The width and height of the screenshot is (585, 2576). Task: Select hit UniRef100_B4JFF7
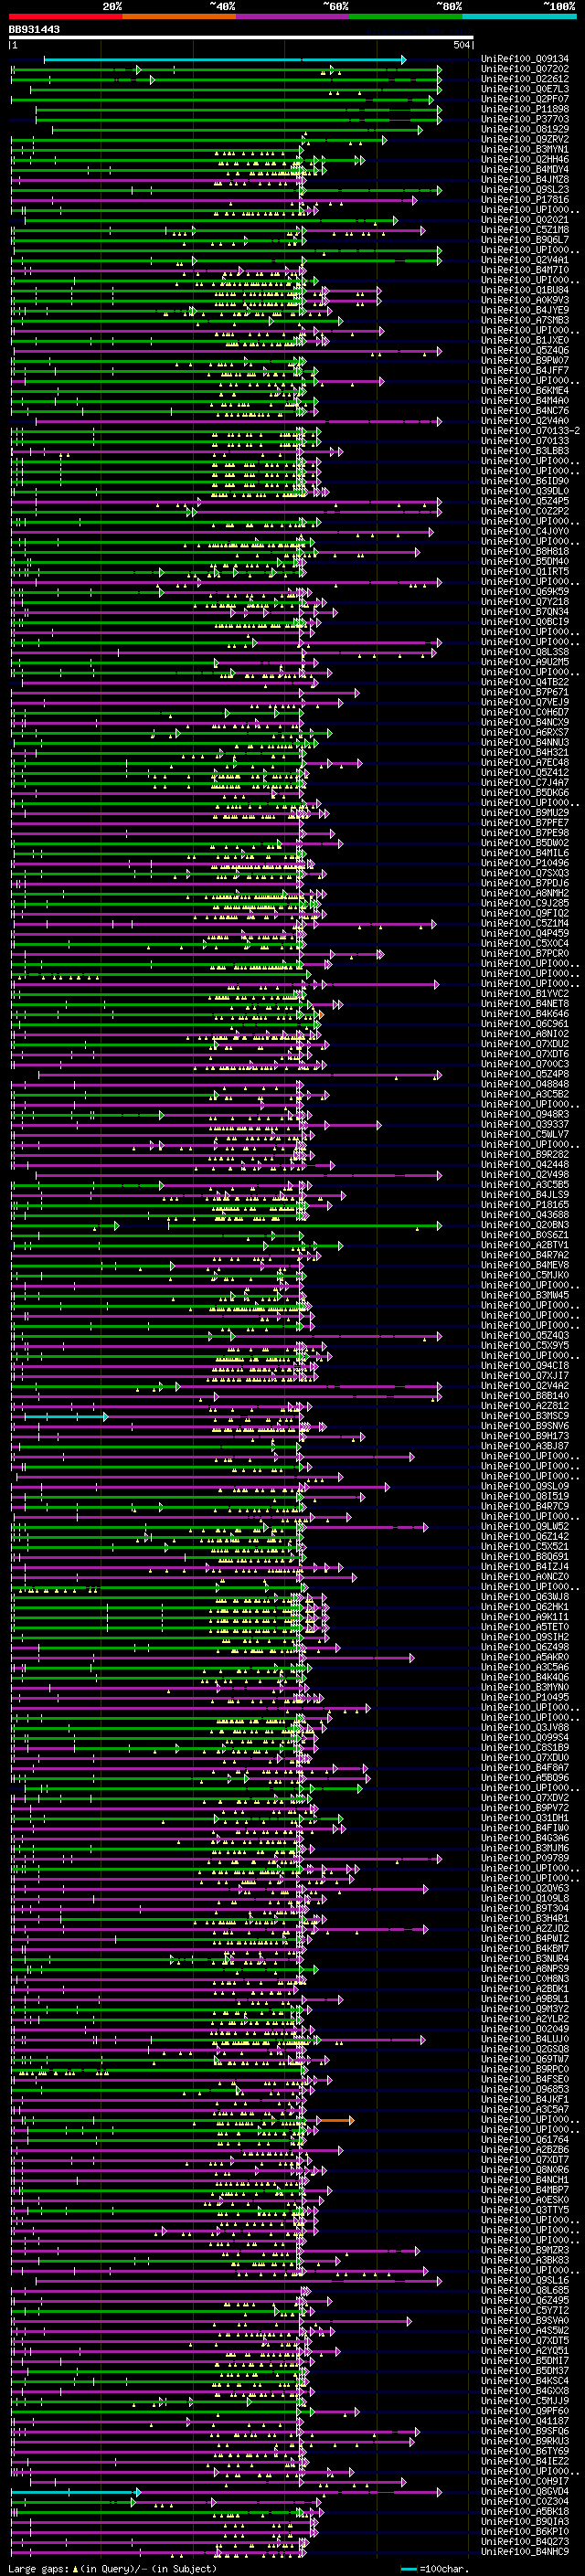[x=524, y=370]
